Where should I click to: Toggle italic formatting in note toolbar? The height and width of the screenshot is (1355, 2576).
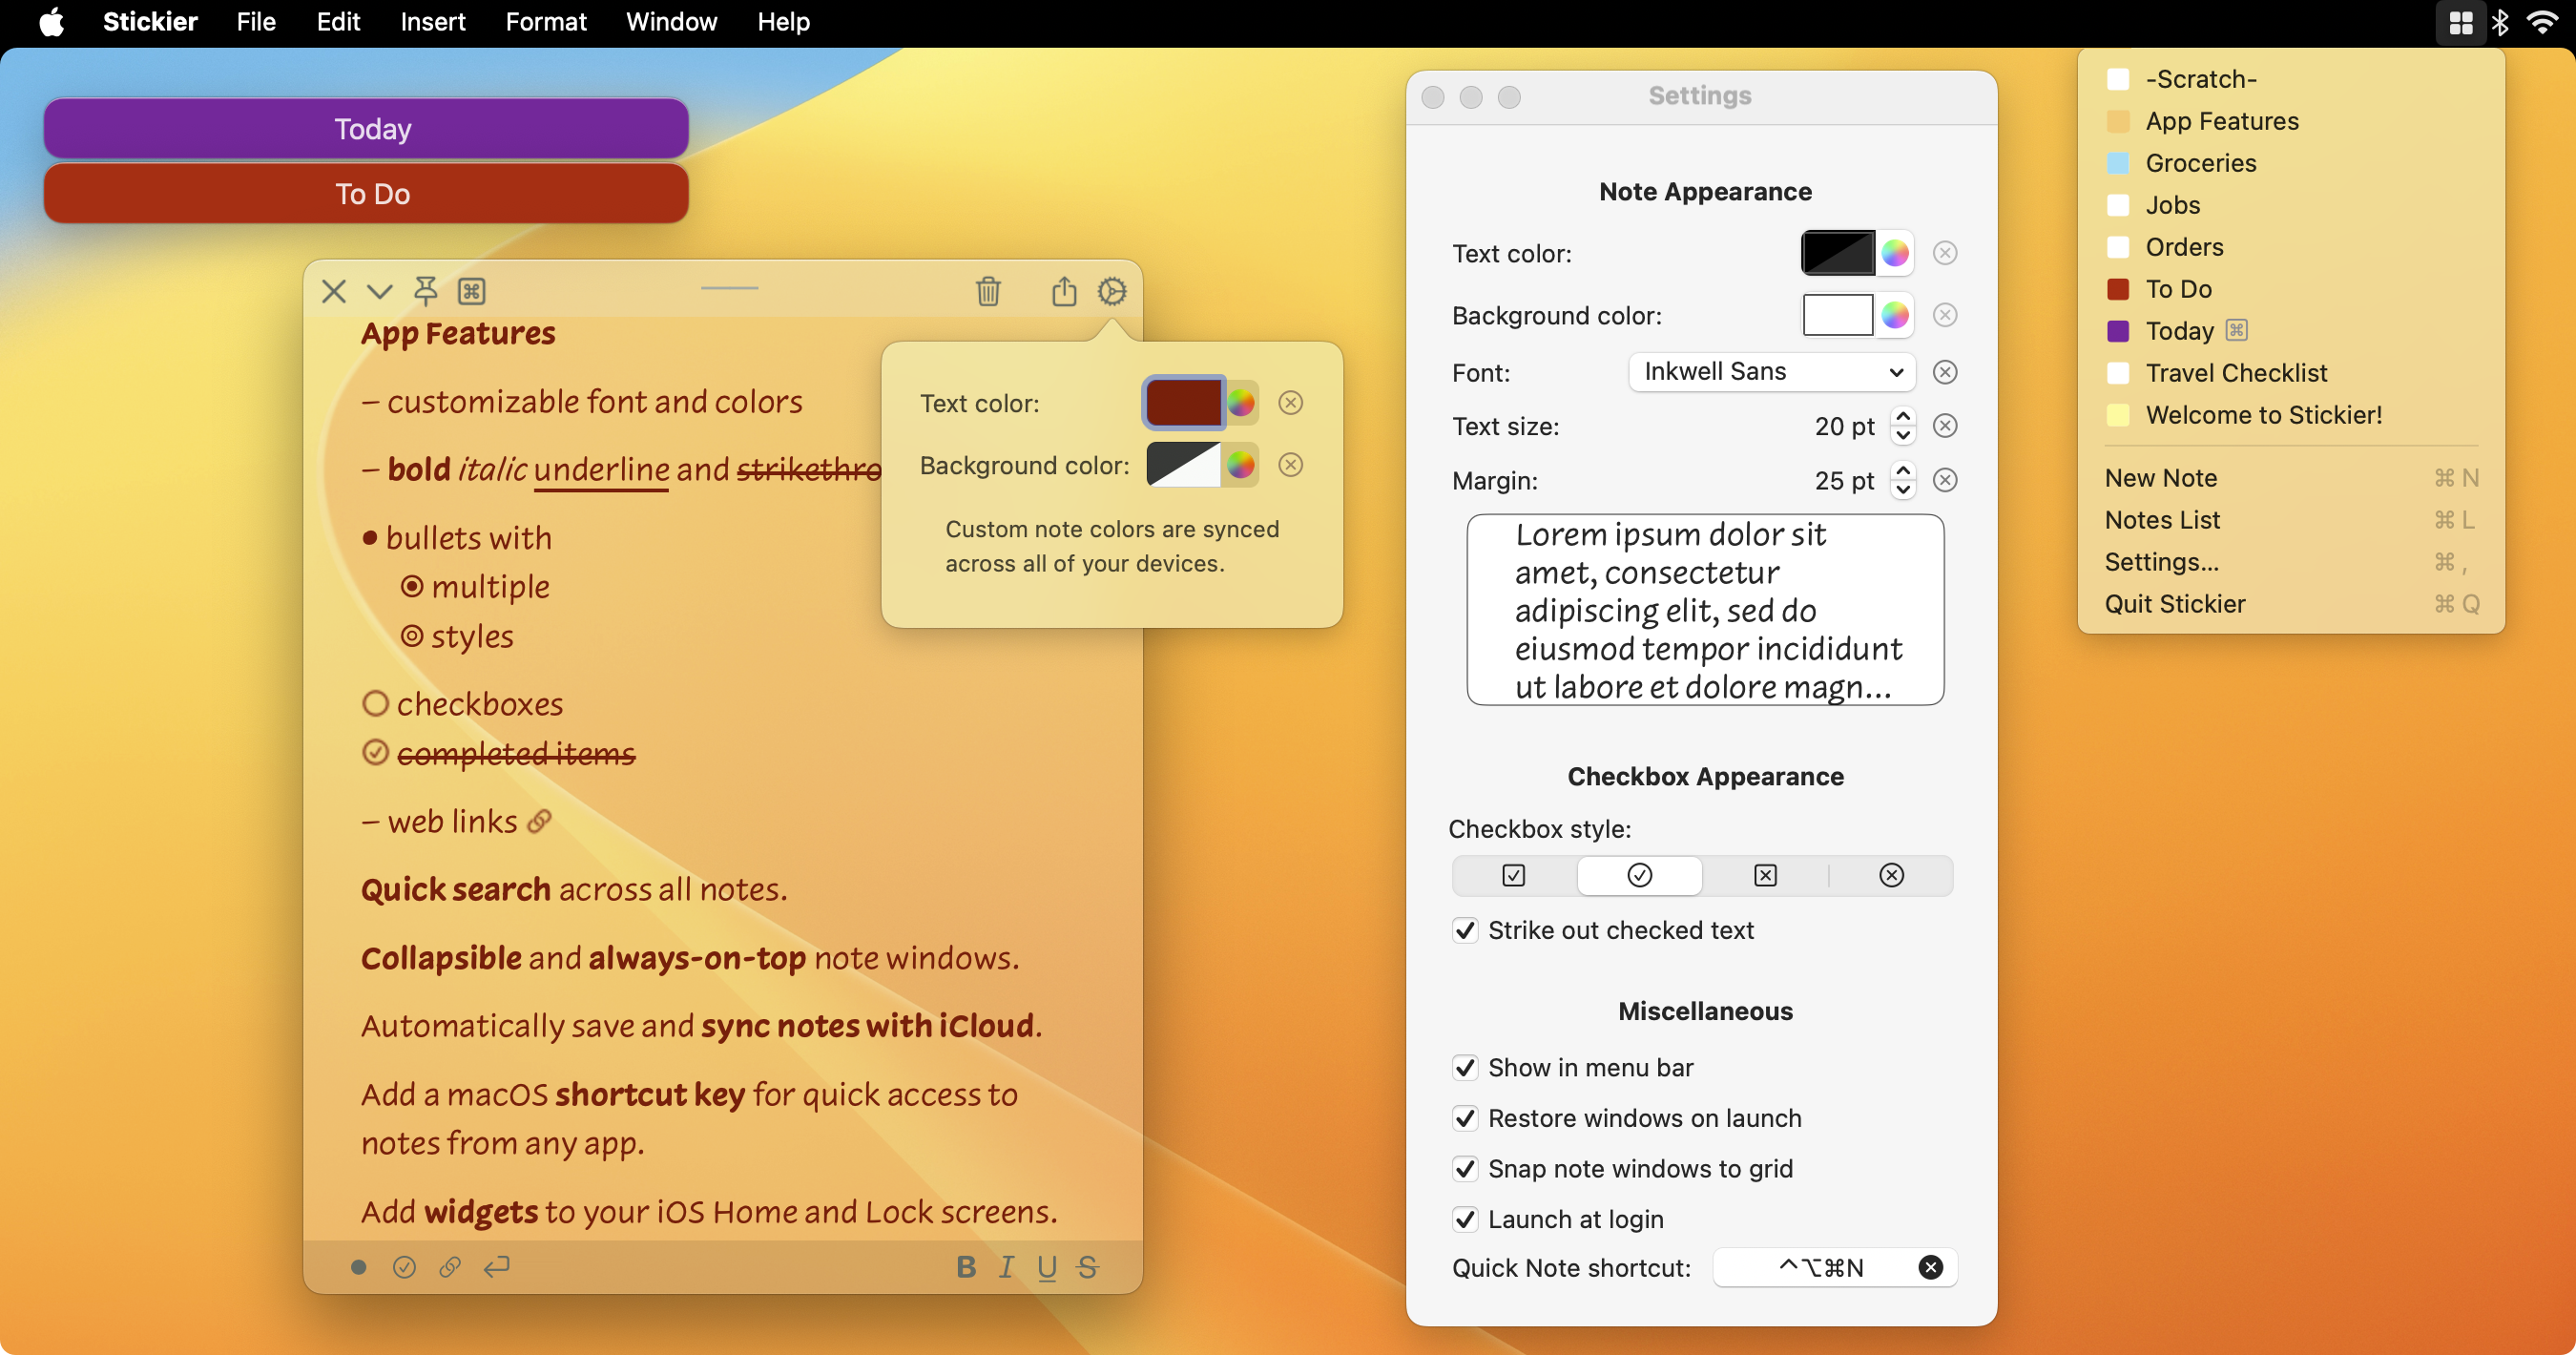point(1006,1267)
